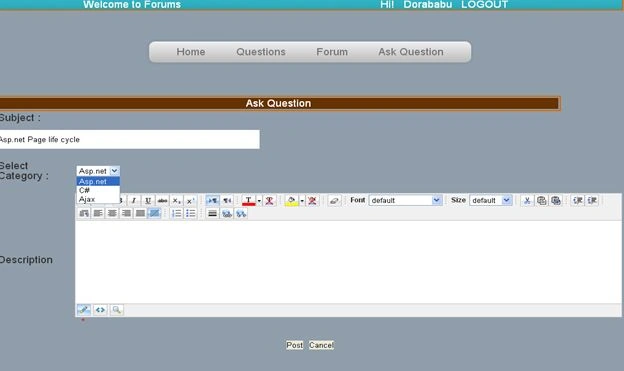624x371 pixels.
Task: Set left-to-right text direction
Action: [x=213, y=201]
